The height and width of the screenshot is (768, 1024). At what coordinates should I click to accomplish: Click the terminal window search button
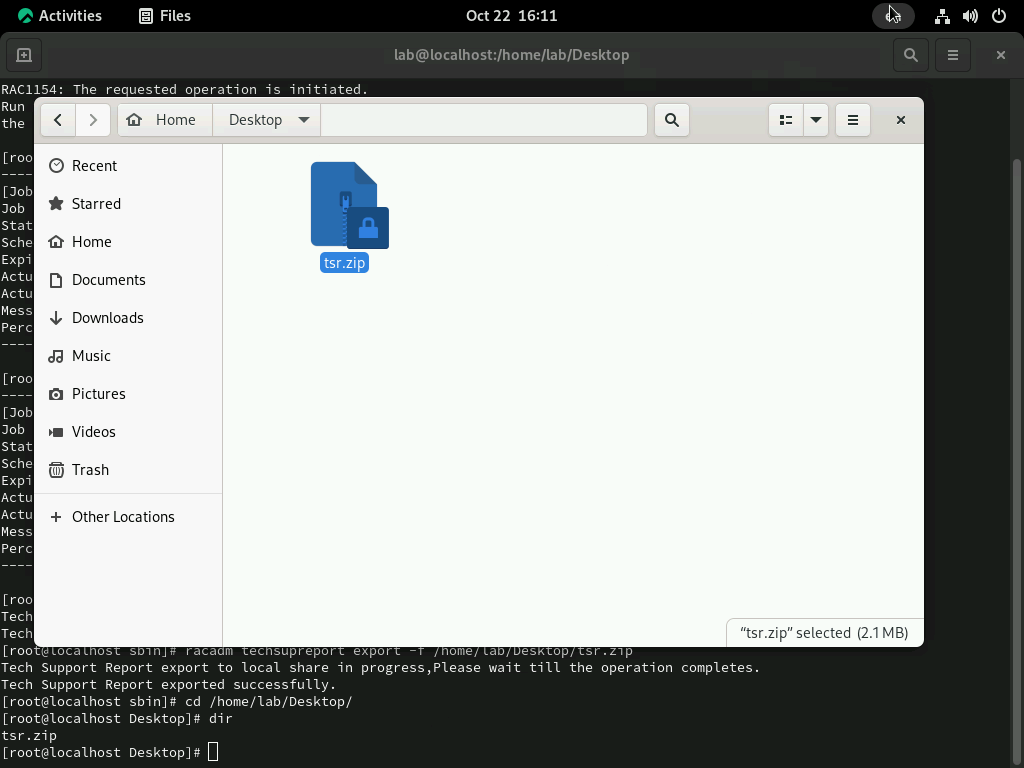910,55
